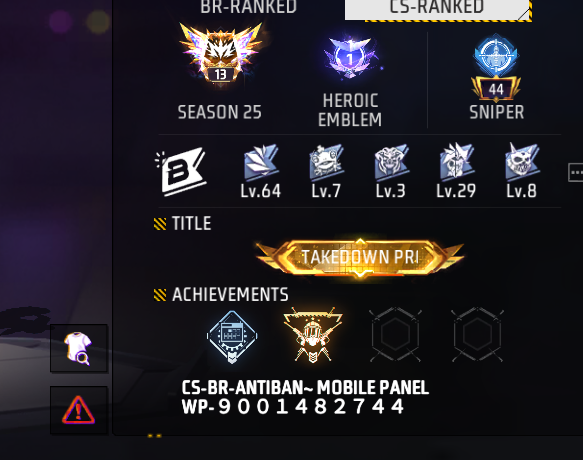Select the Lv.29 banner icon
The height and width of the screenshot is (460, 583).
pos(456,163)
